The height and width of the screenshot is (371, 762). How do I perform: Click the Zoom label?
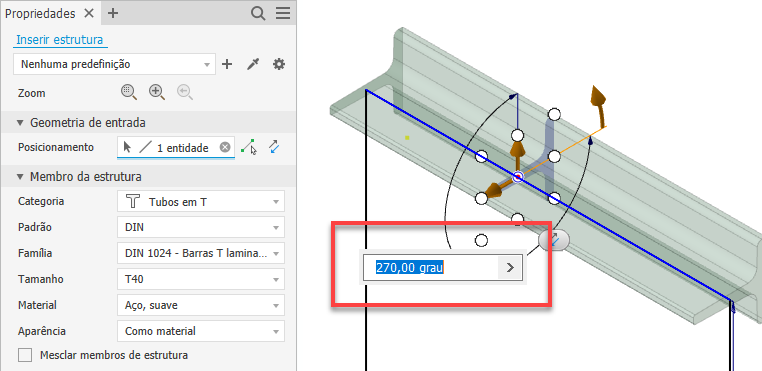pos(32,93)
